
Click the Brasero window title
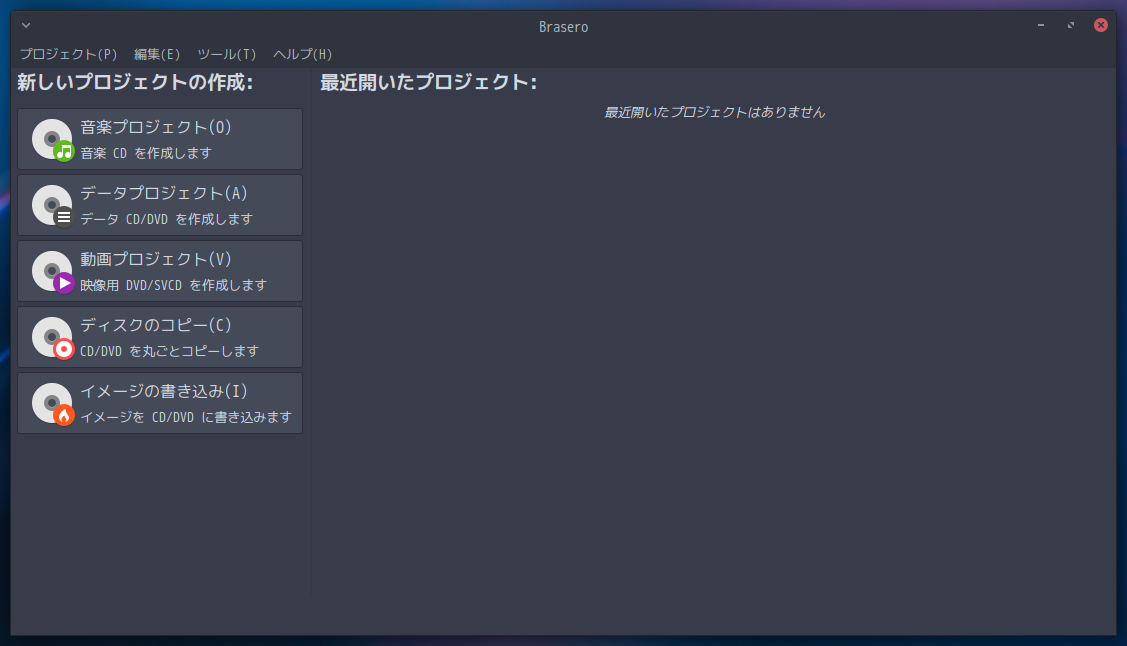pos(564,27)
